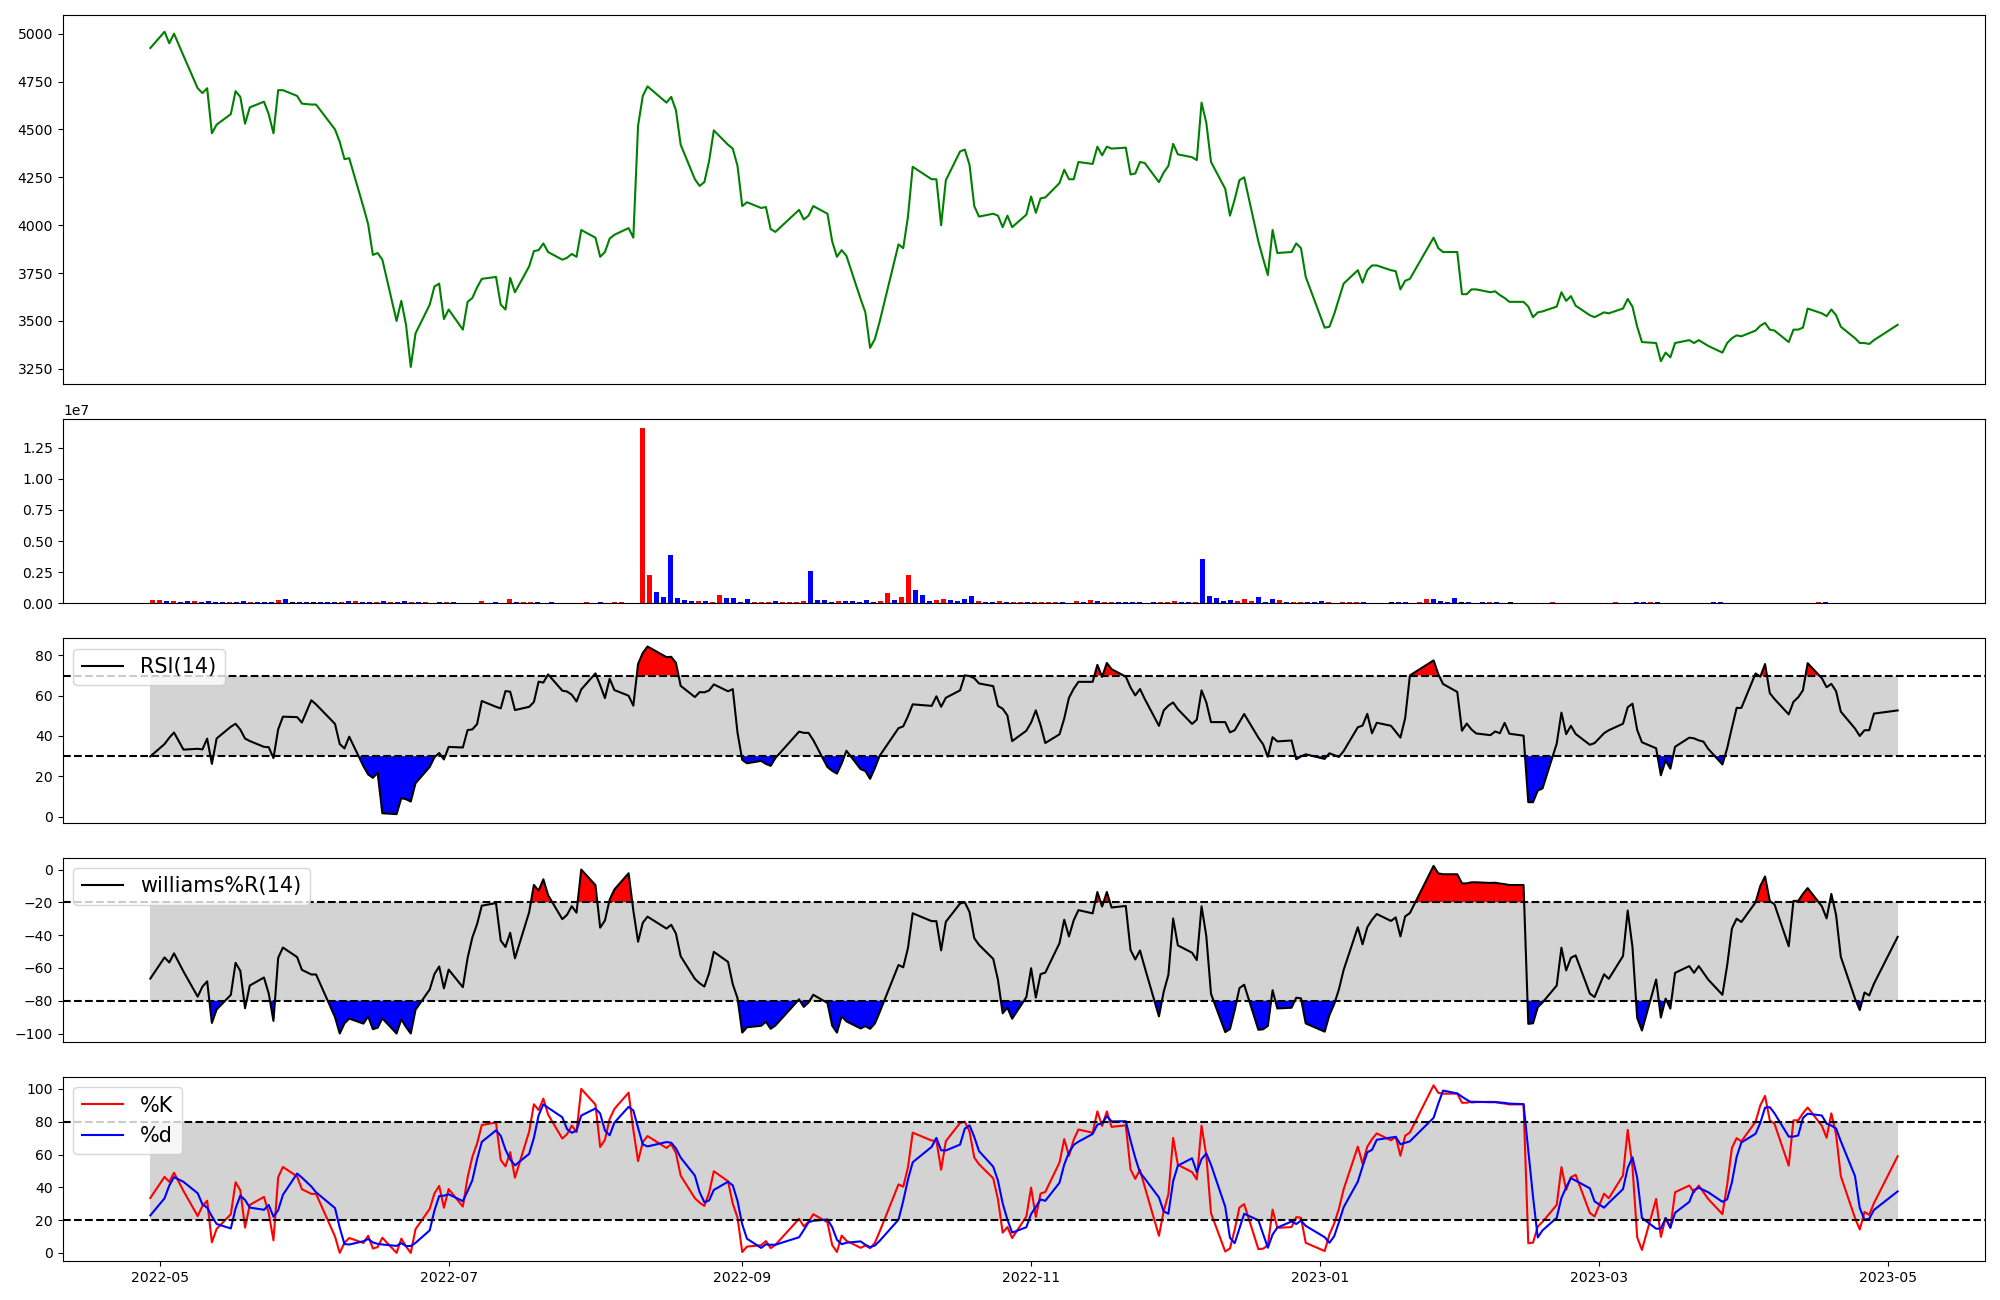Click the 2022-05 x-axis tick label
The image size is (2000, 1300).
point(160,1277)
